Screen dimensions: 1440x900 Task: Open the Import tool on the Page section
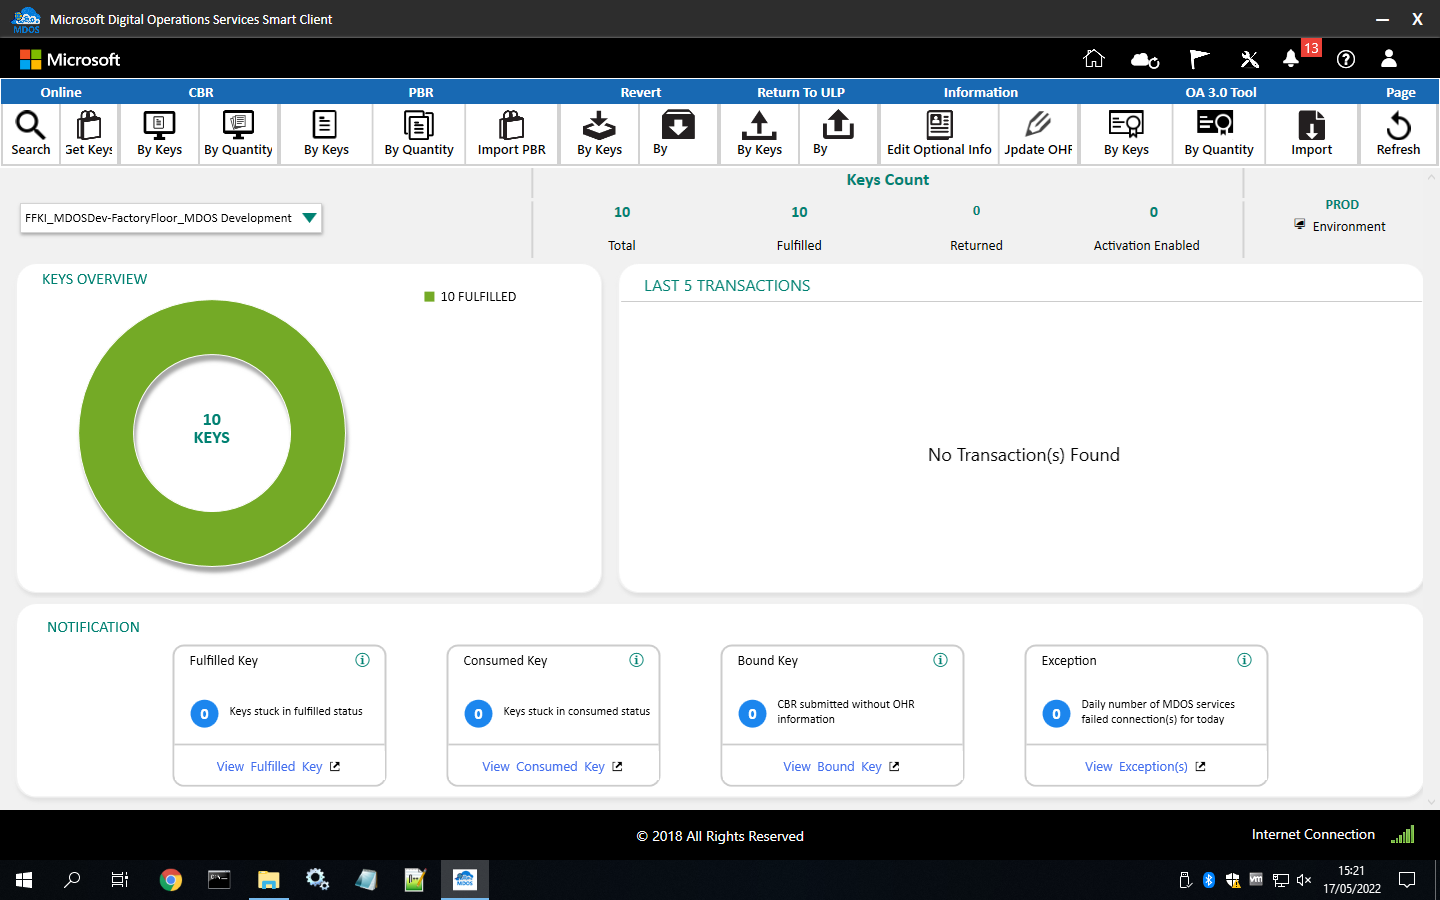(x=1311, y=133)
